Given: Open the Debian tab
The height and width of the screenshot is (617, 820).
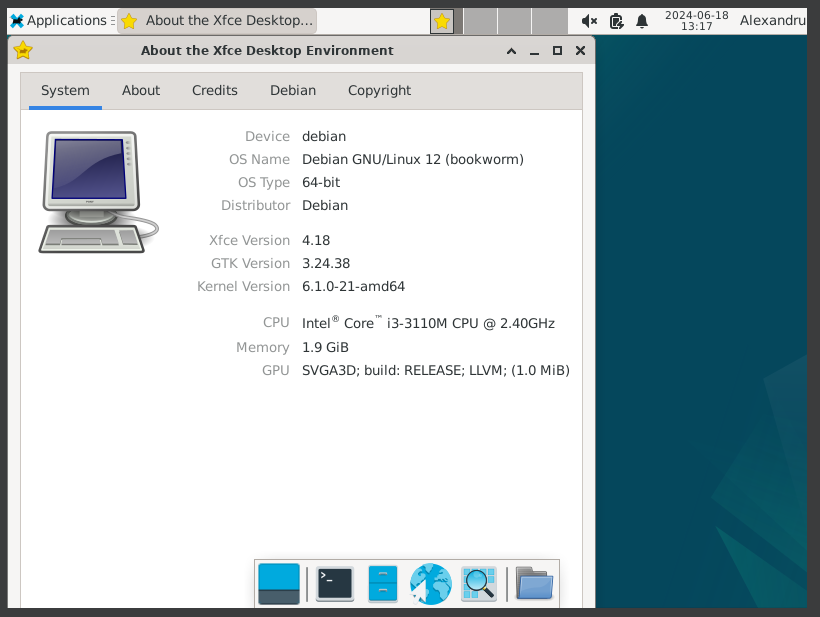Looking at the screenshot, I should [x=292, y=90].
